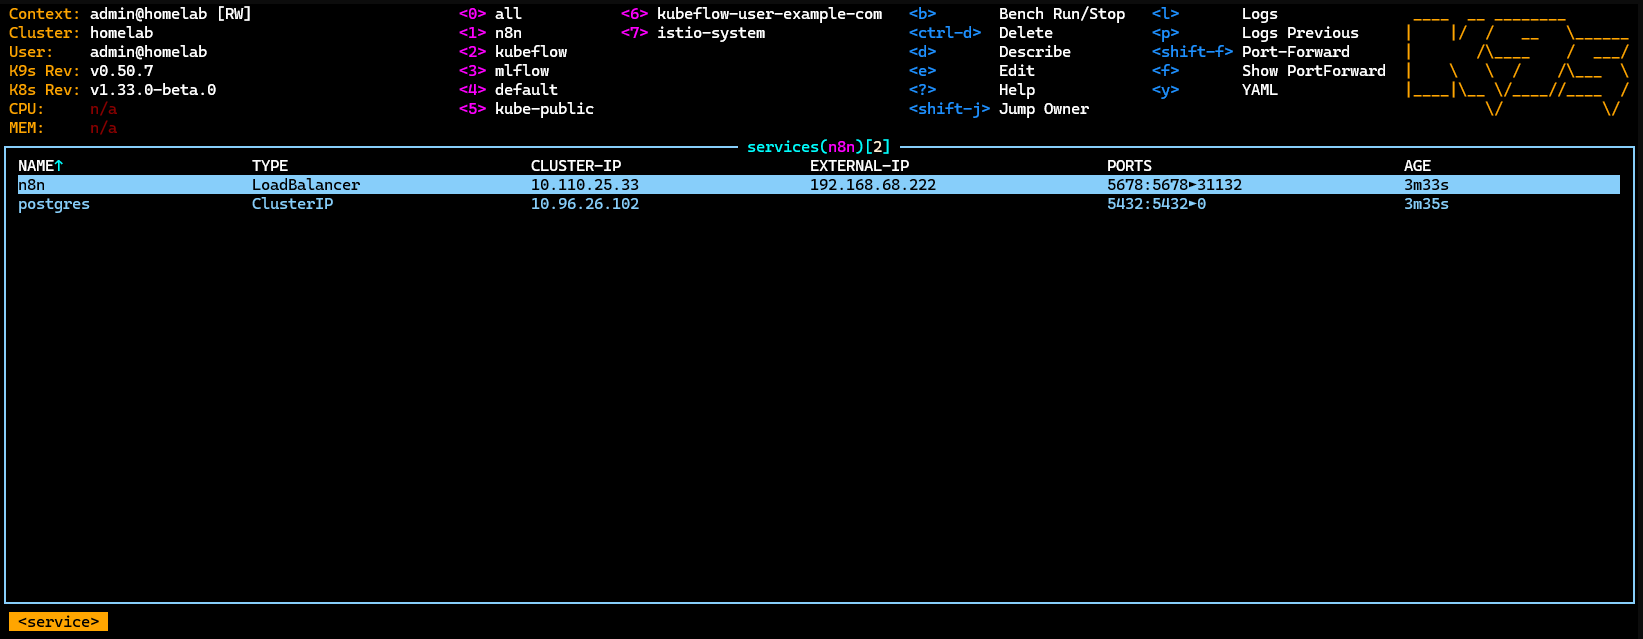Click the YAML command hint
Viewport: 1643px width, 639px height.
pyautogui.click(x=1260, y=90)
